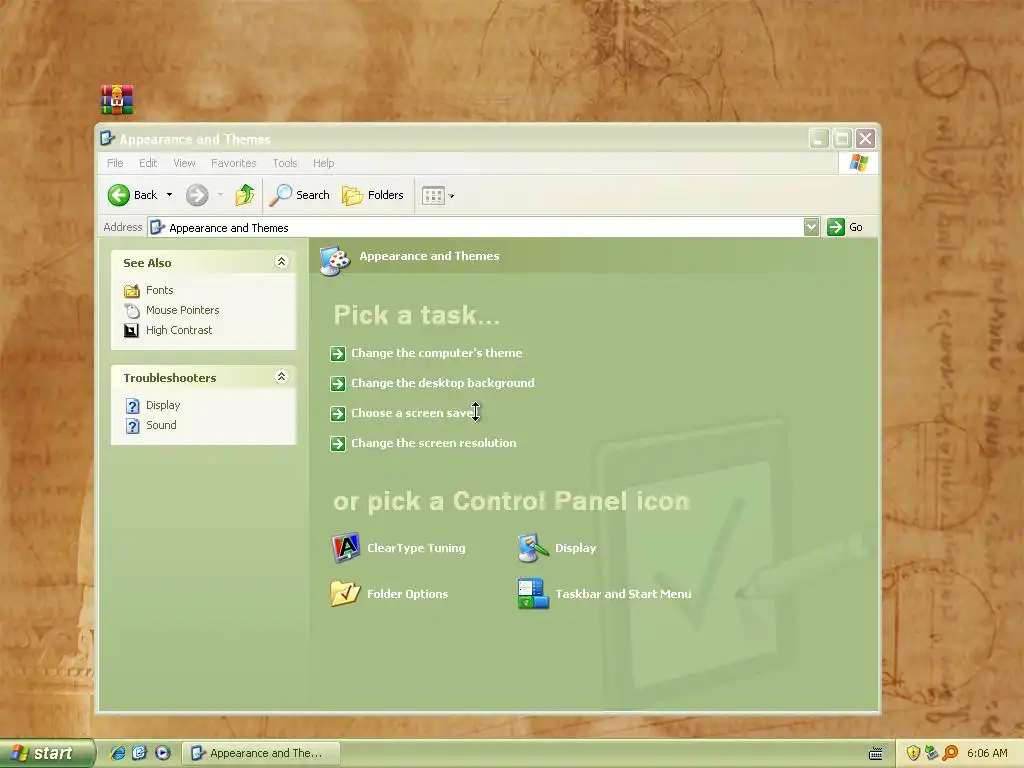Open the ClearType Tuning icon

345,548
